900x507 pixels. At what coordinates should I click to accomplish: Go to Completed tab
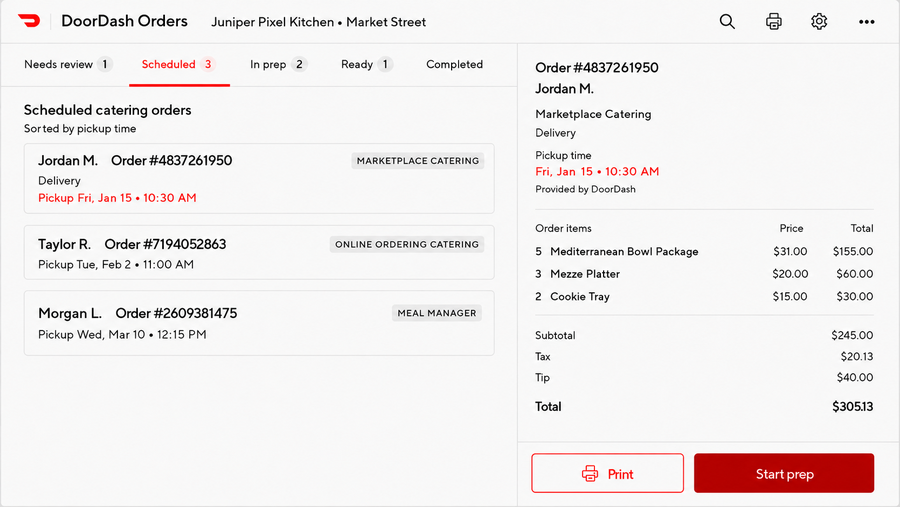[x=455, y=64]
